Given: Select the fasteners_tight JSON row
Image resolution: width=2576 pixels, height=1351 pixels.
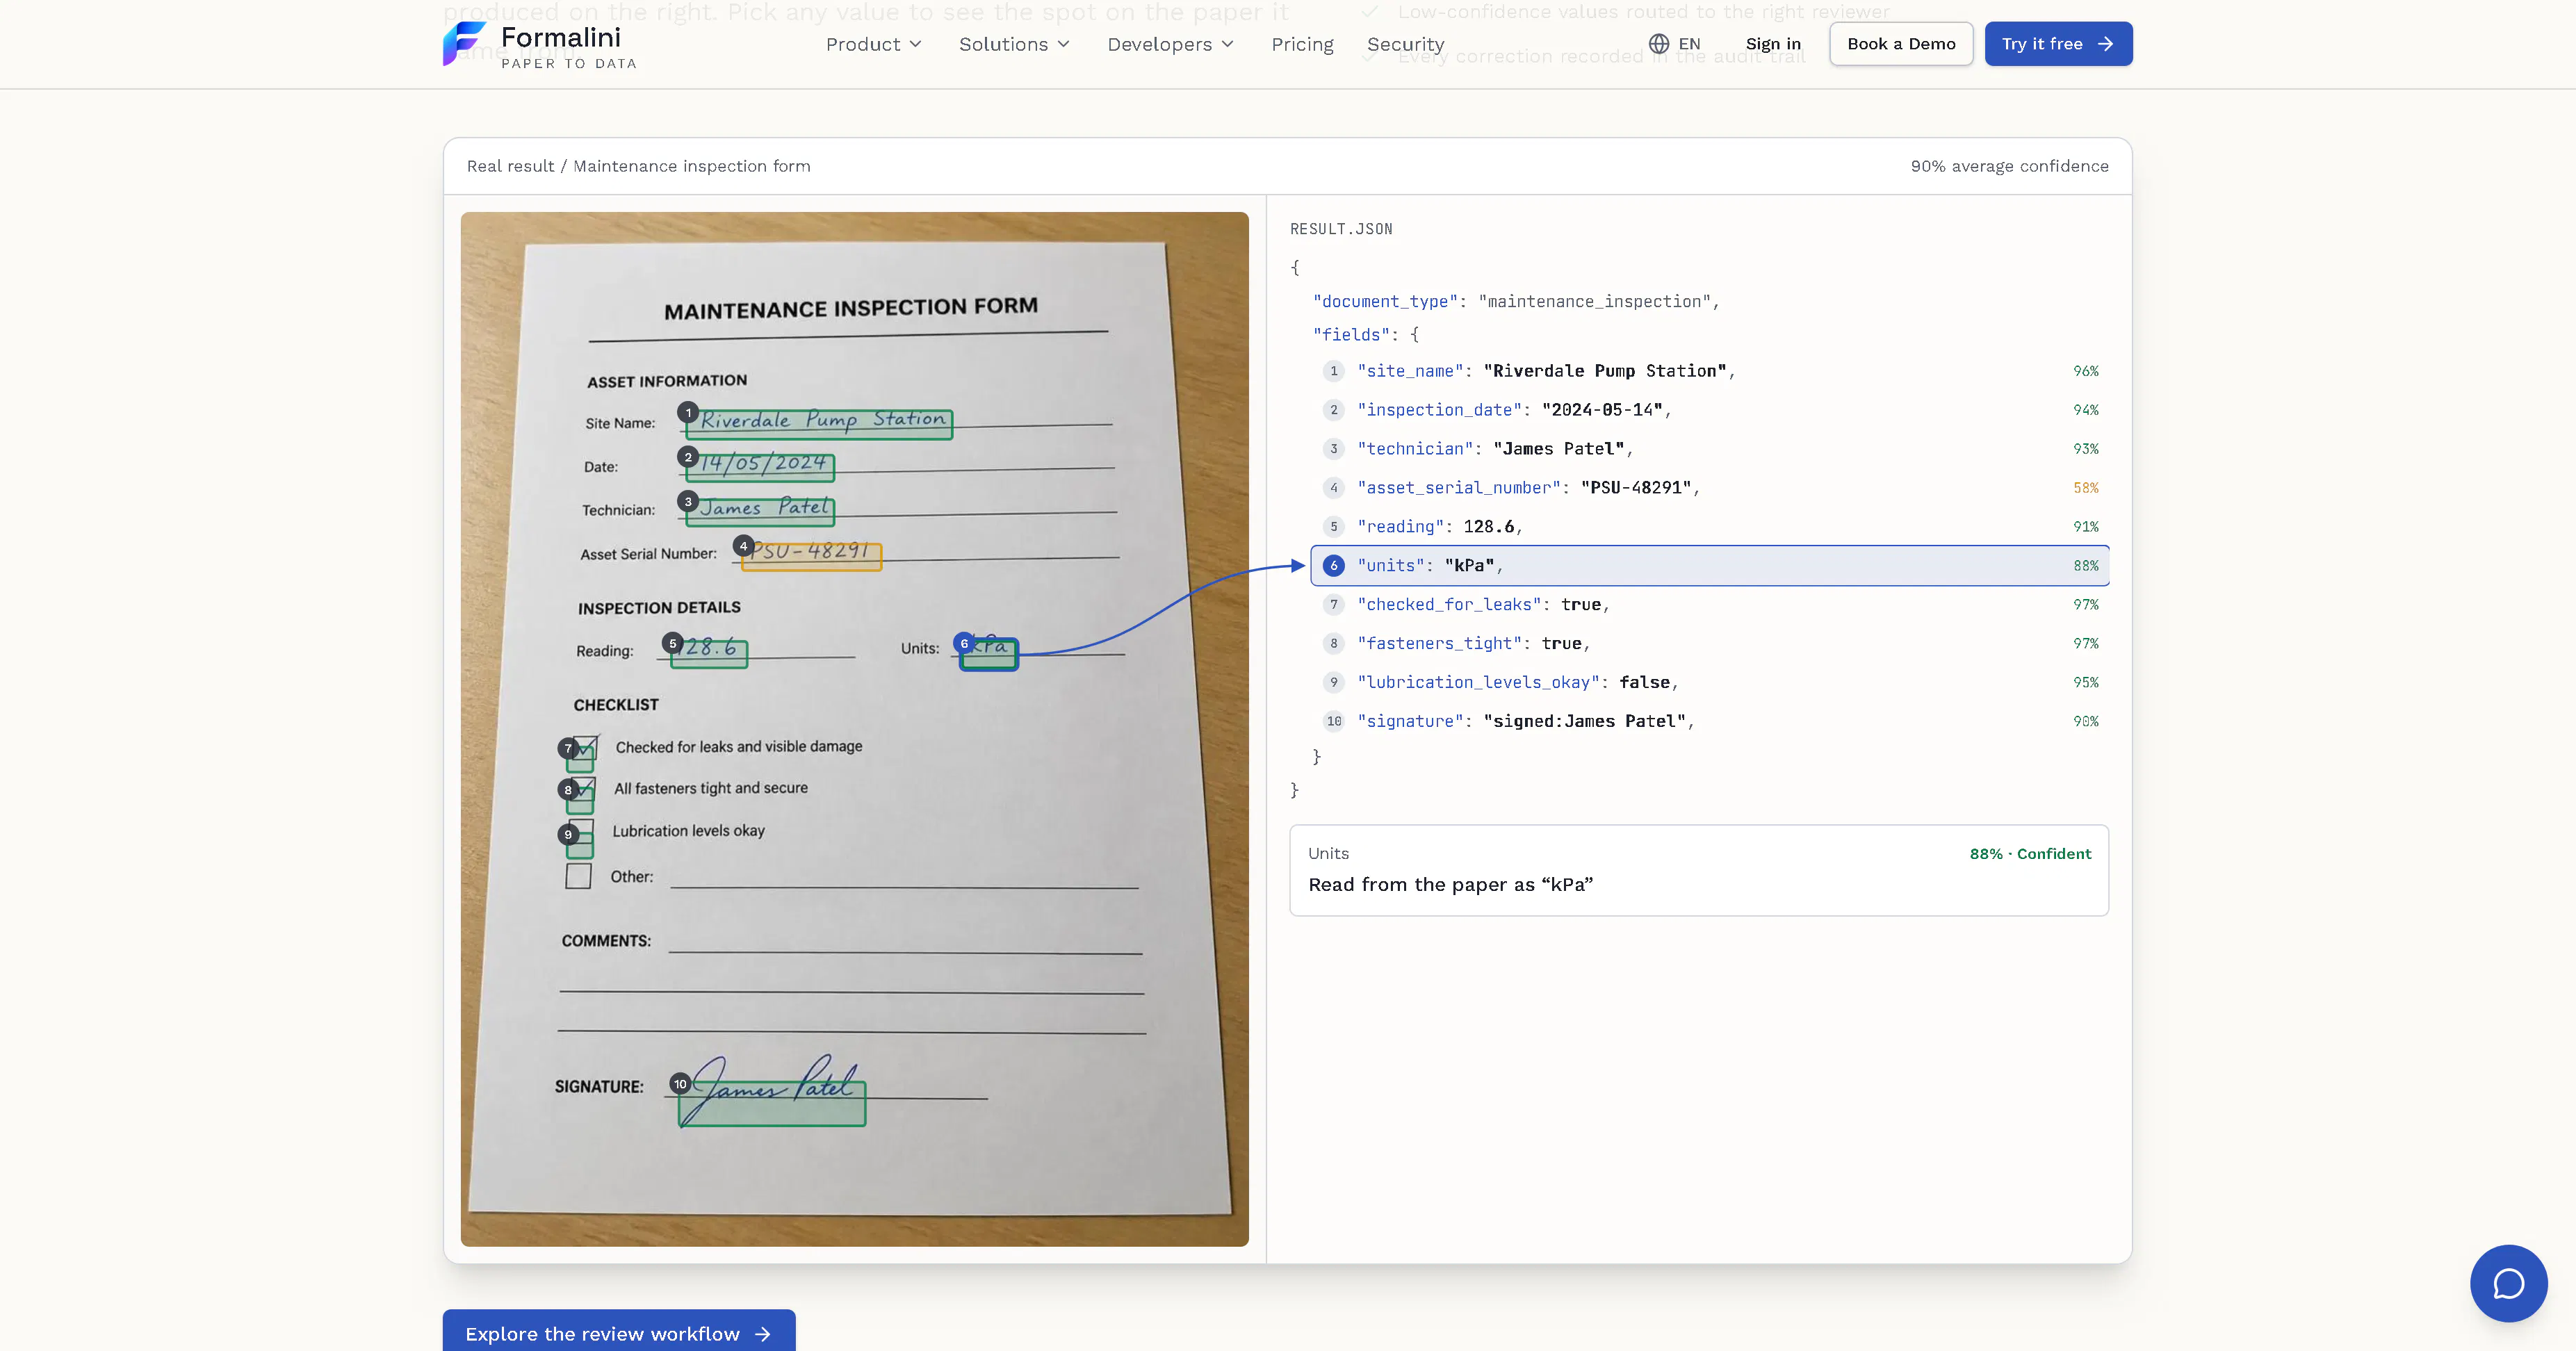Looking at the screenshot, I should pos(1710,644).
